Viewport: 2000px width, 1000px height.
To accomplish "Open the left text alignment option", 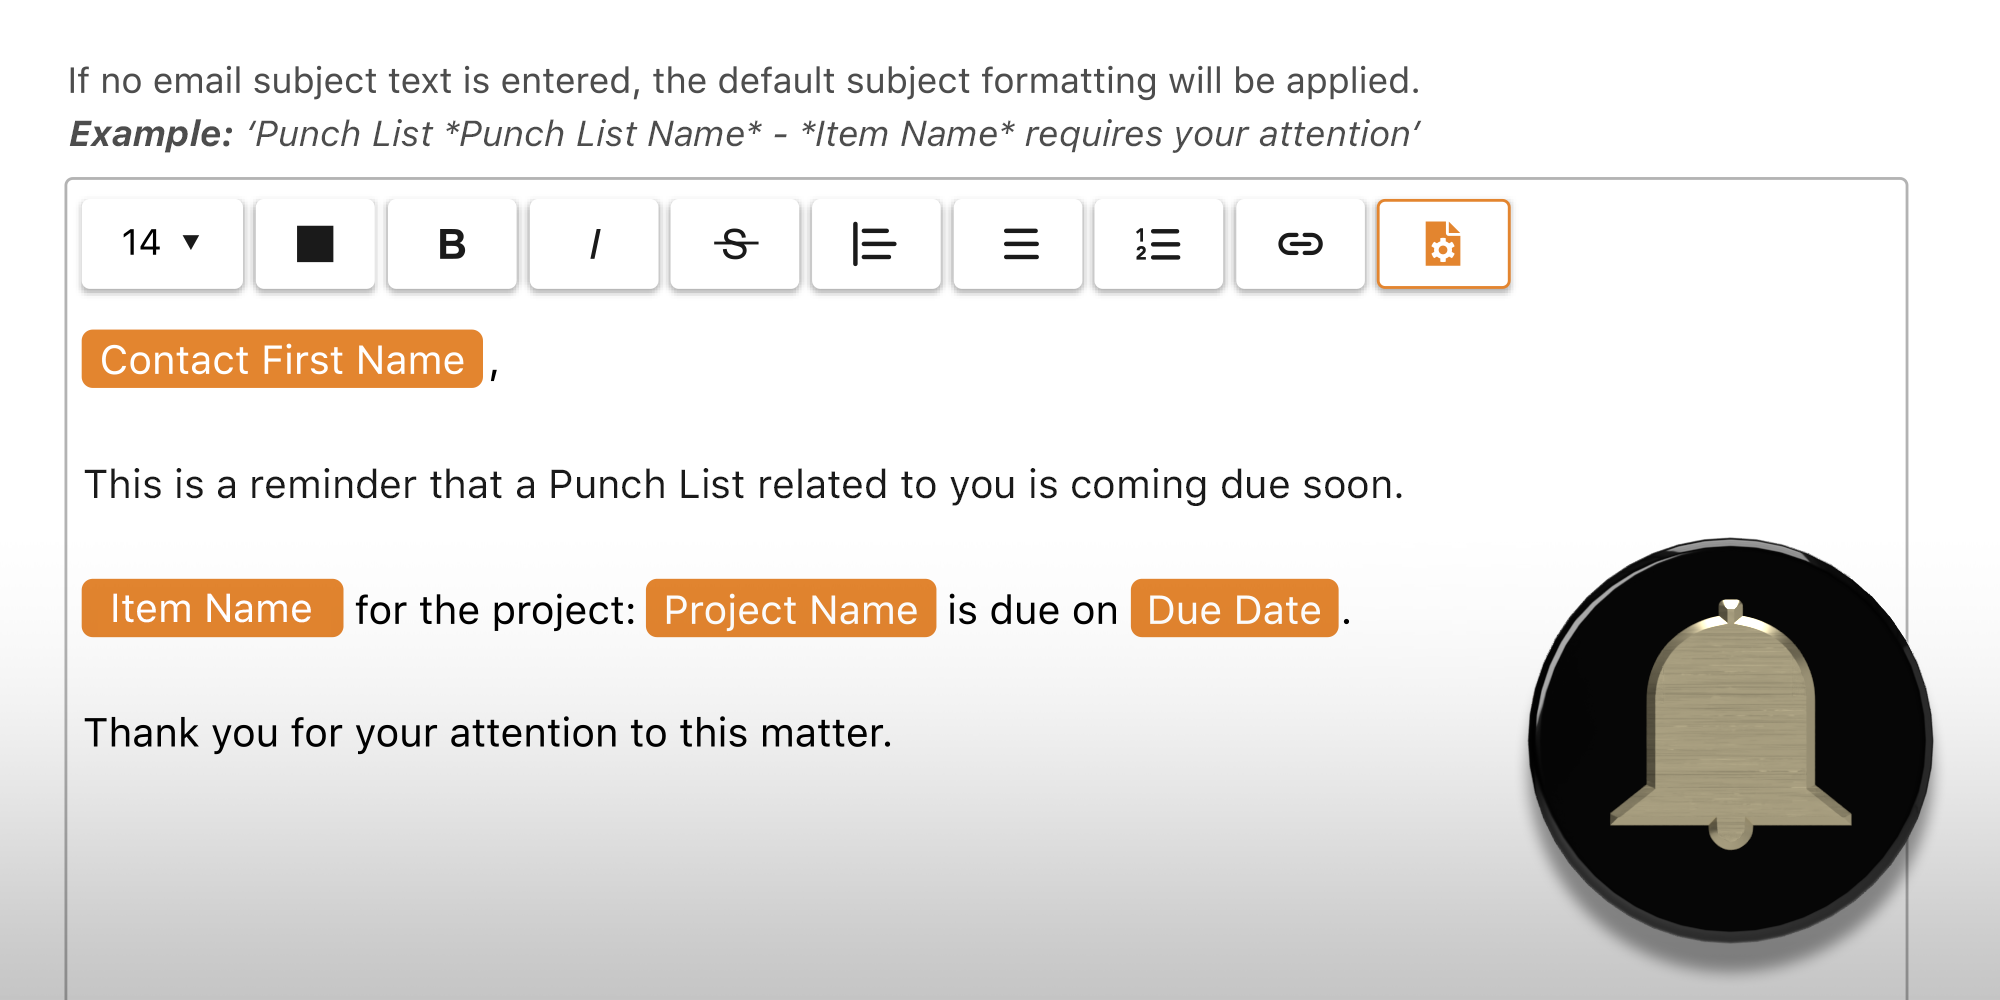I will (875, 243).
